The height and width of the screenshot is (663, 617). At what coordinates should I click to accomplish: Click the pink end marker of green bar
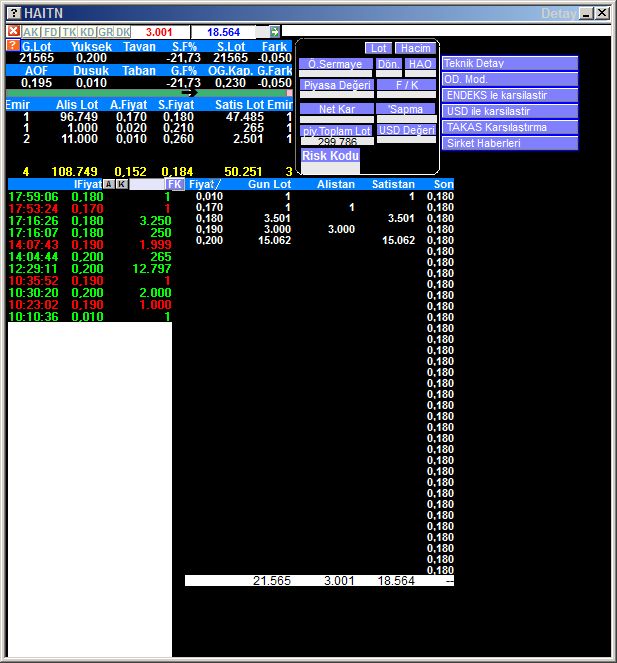coord(289,93)
